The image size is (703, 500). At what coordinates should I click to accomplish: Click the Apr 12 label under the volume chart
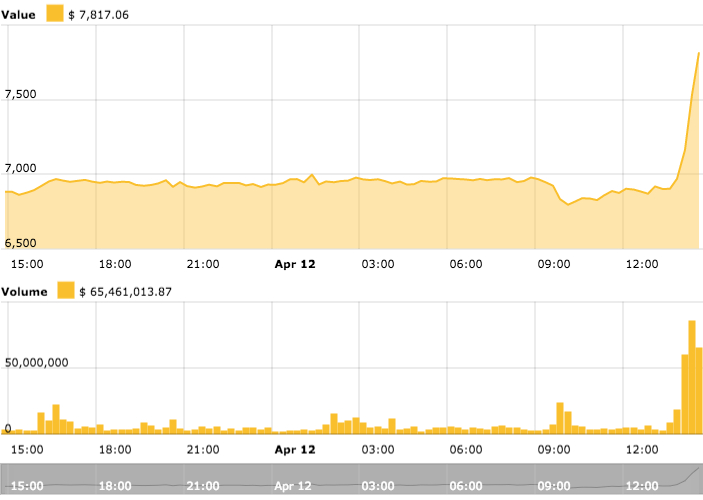[295, 450]
